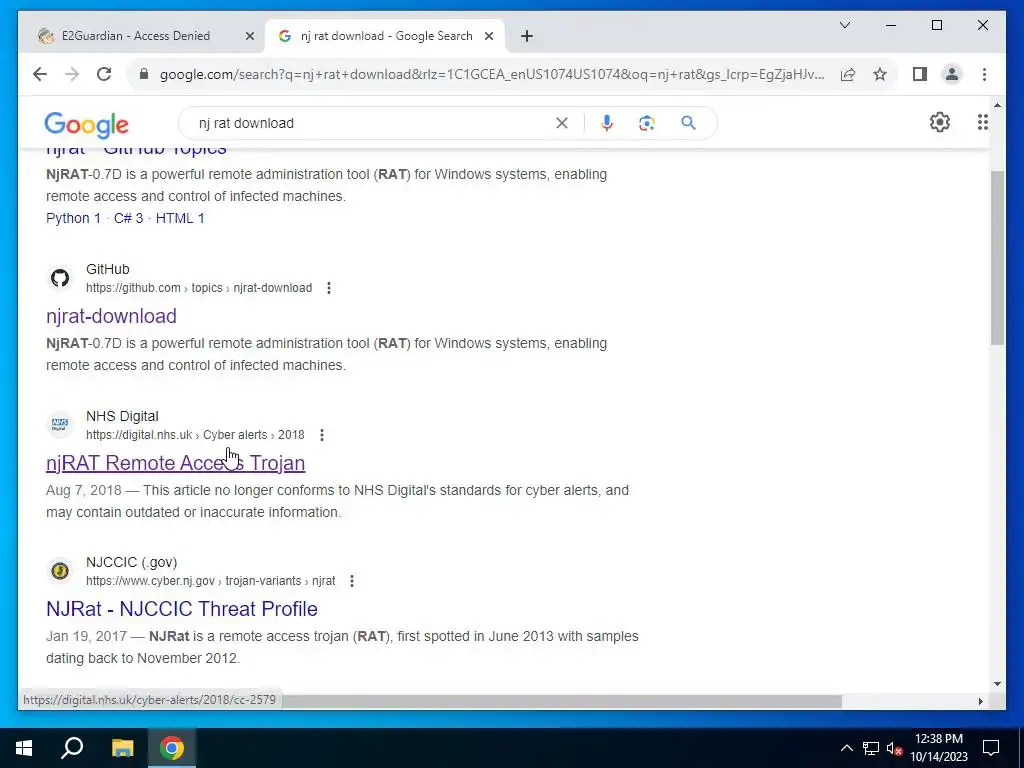
Task: Click the HTML 1 sublink
Action: click(180, 218)
